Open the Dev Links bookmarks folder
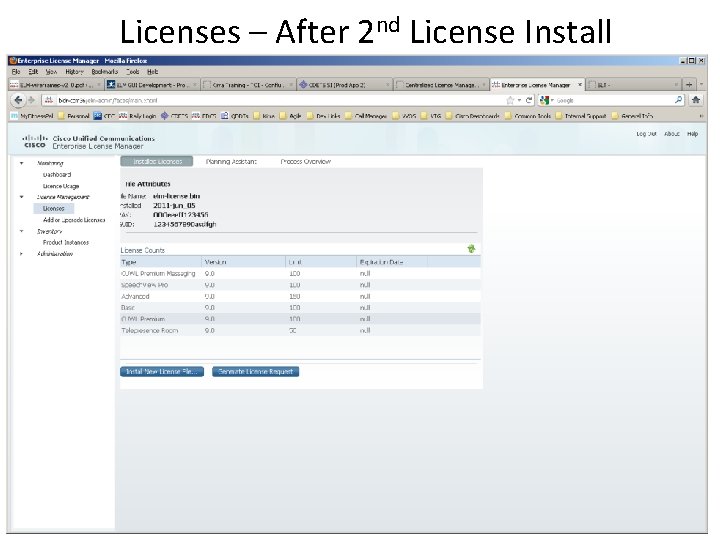Viewport: 720px width, 540px height. click(324, 116)
